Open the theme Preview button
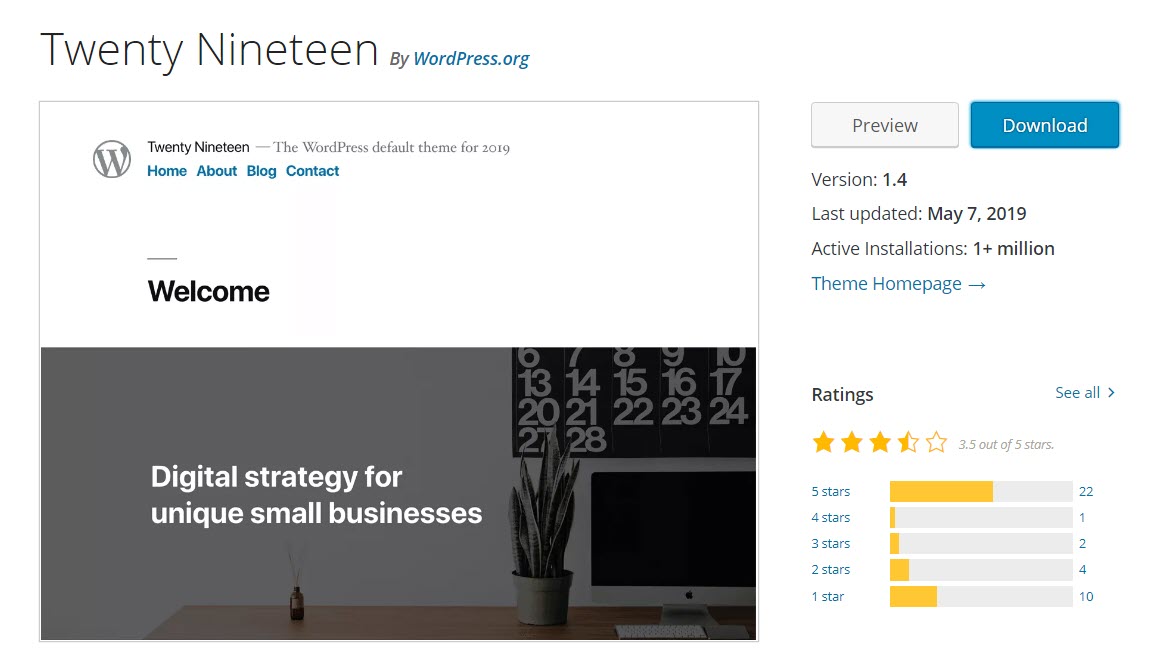Screen dimensions: 1149x668 (884, 125)
